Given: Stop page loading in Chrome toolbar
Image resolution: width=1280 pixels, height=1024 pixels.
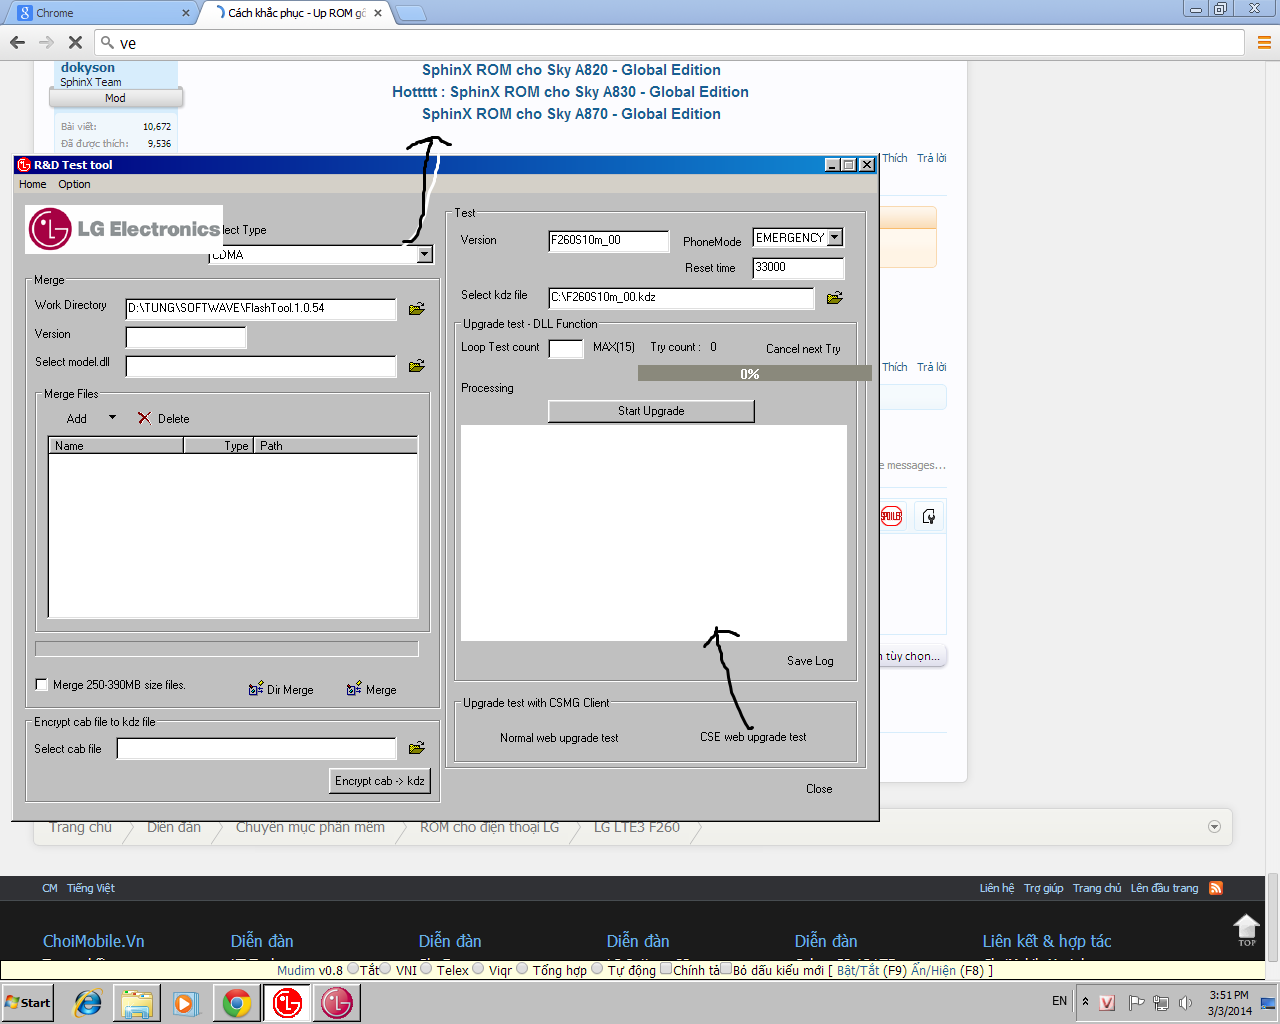Looking at the screenshot, I should [75, 42].
